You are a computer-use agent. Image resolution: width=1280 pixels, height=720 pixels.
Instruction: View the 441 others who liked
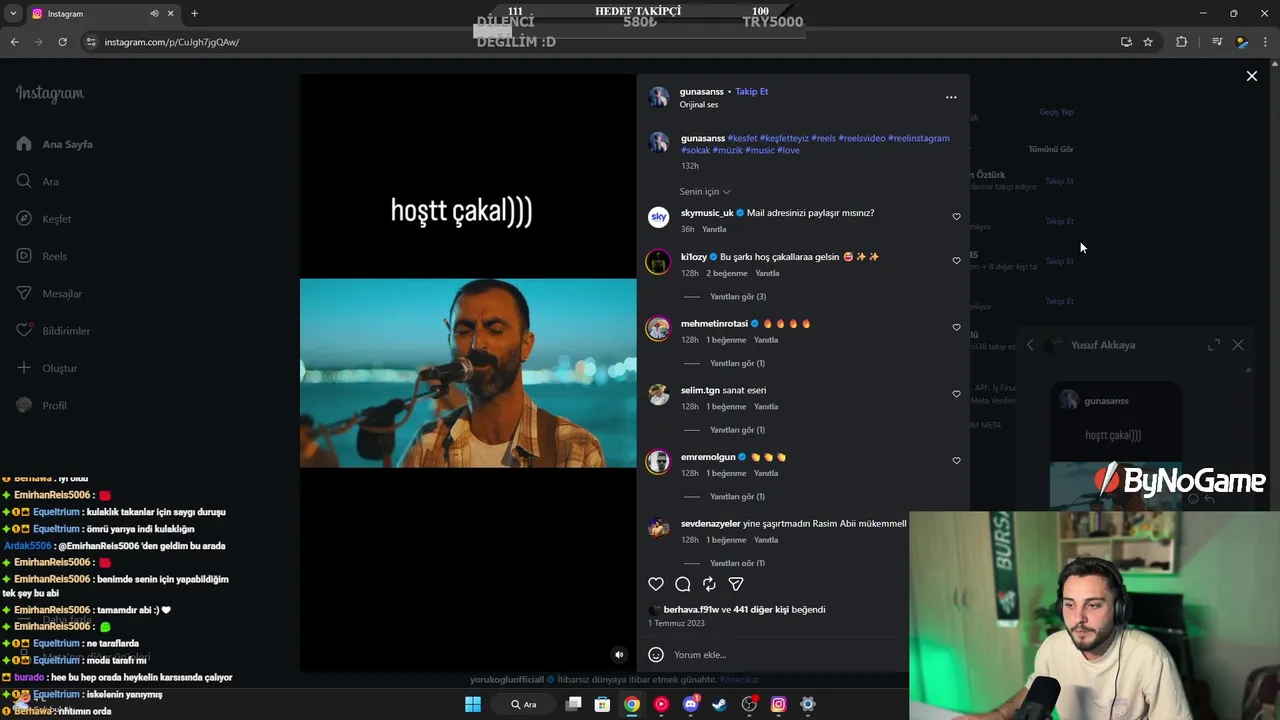(x=761, y=610)
